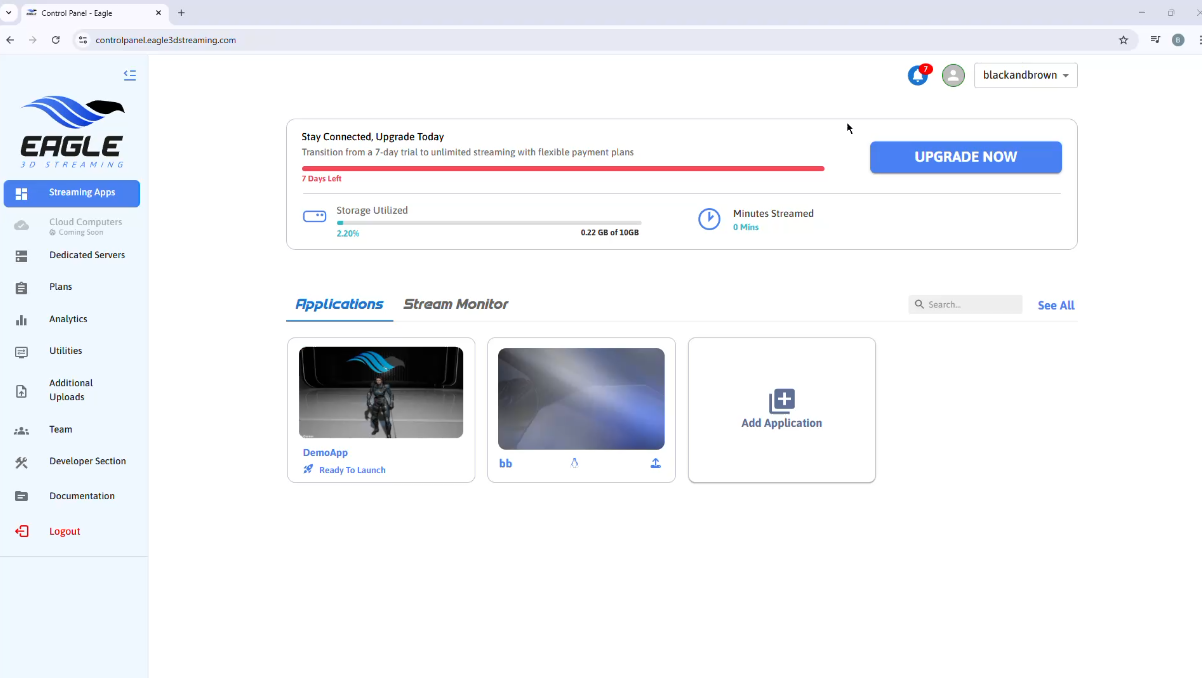Open the browser tab search dropdown
1202x678 pixels.
pos(9,13)
